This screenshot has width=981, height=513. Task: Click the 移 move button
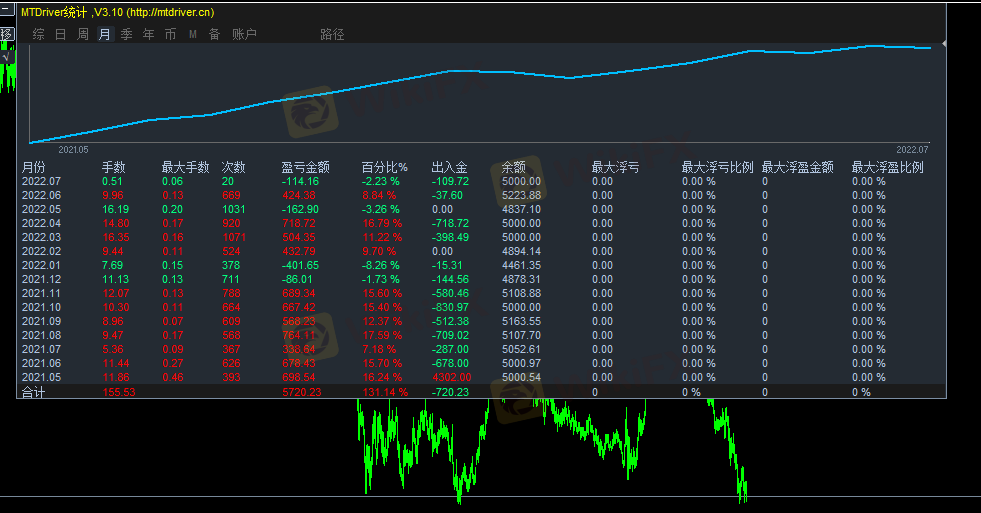click(7, 34)
